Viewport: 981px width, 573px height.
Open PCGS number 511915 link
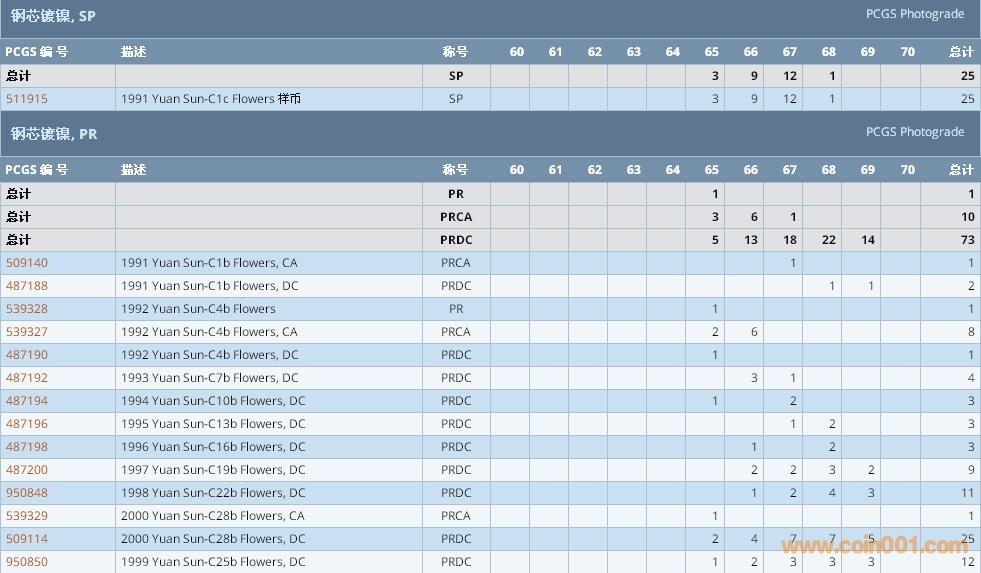[27, 99]
